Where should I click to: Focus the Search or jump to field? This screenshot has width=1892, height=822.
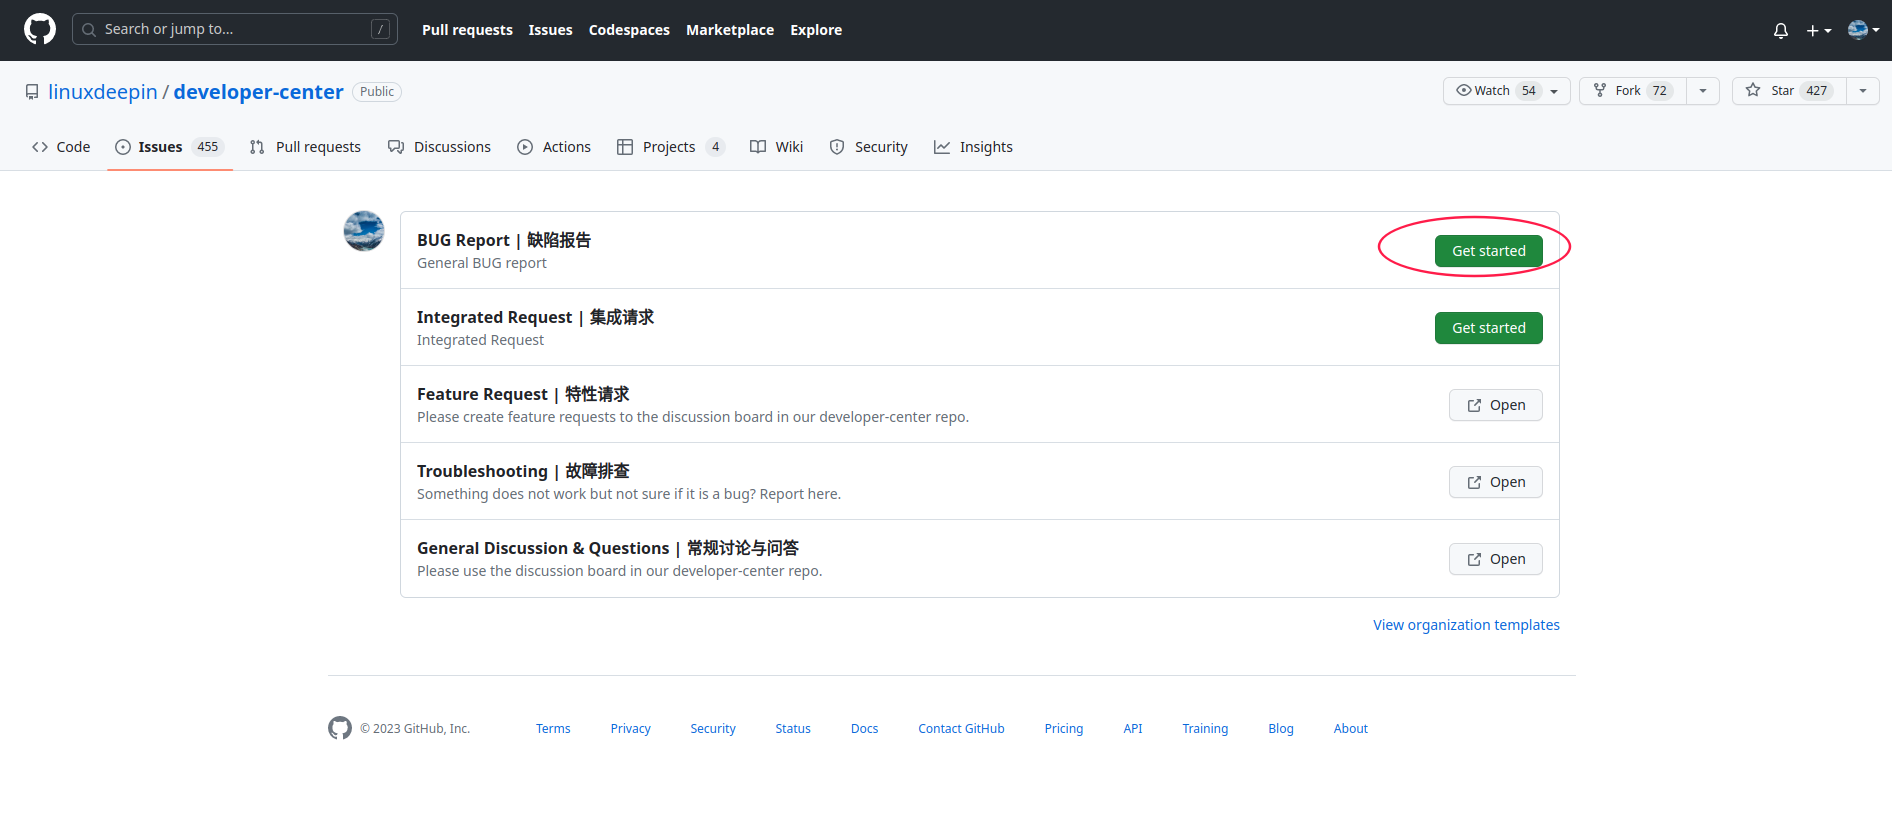(x=235, y=29)
